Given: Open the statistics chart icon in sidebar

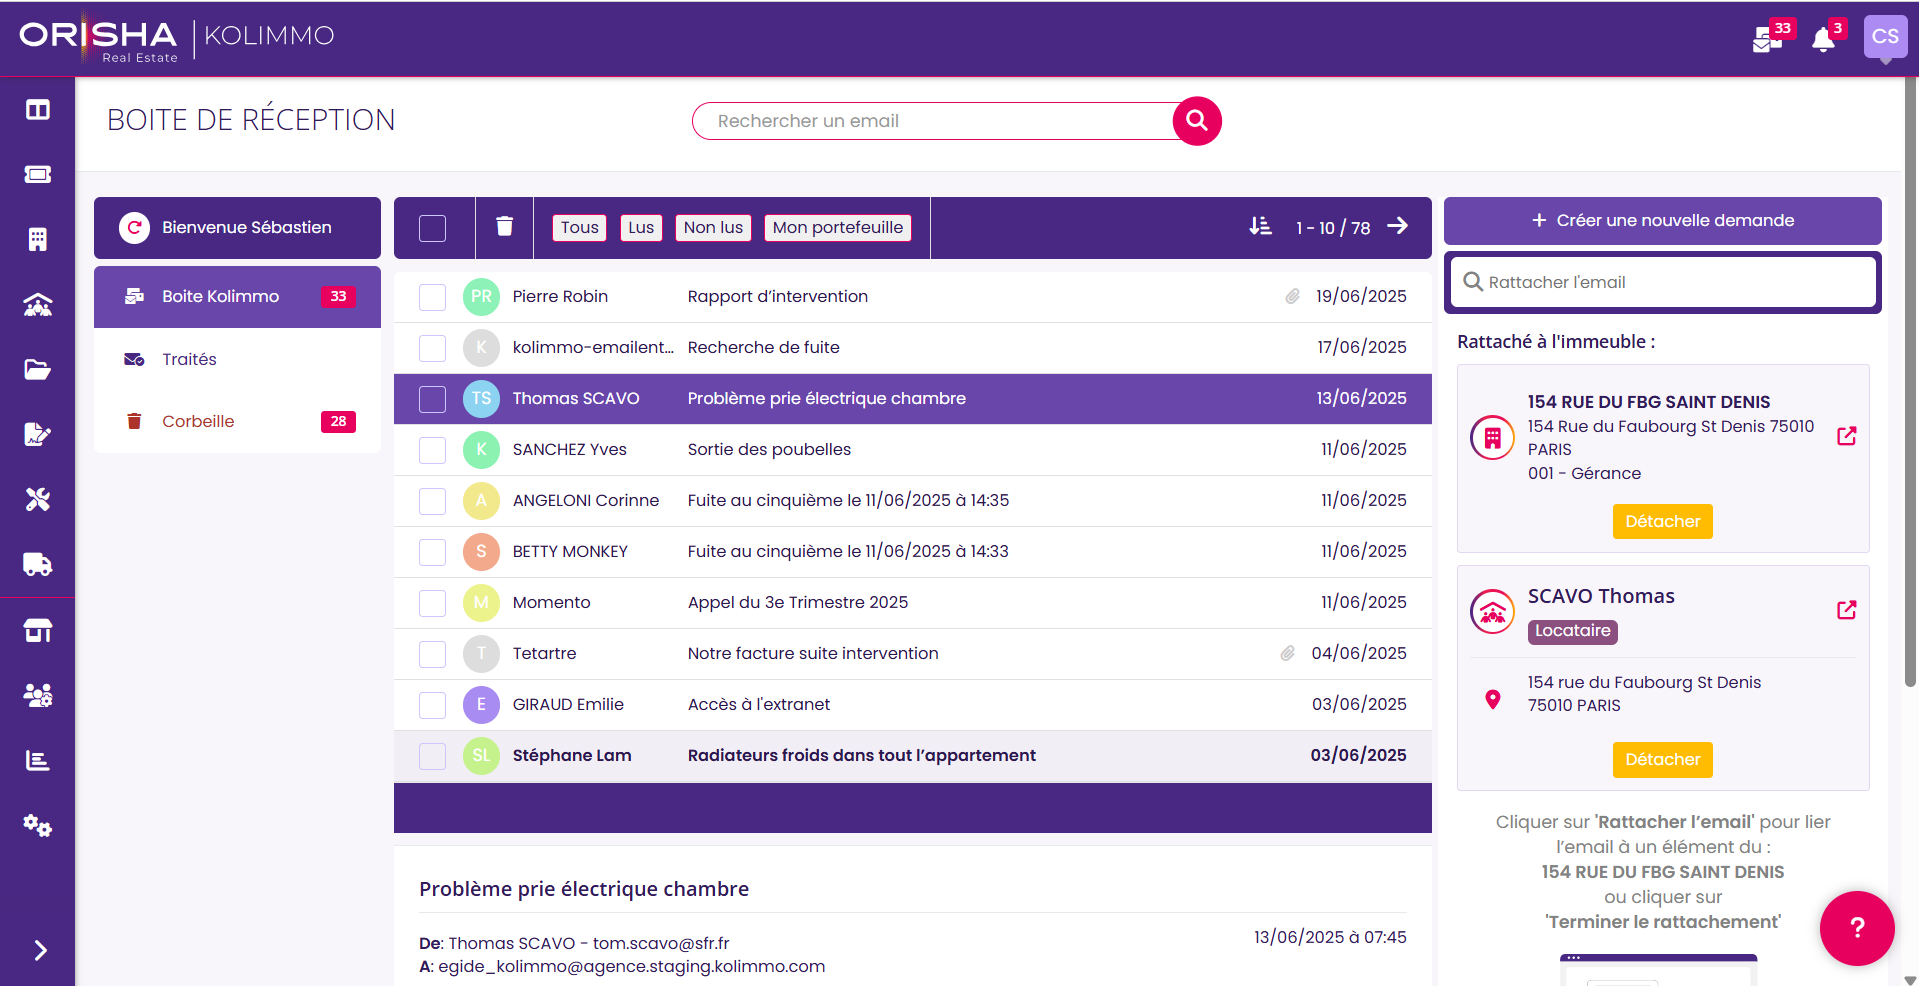Looking at the screenshot, I should pos(38,761).
